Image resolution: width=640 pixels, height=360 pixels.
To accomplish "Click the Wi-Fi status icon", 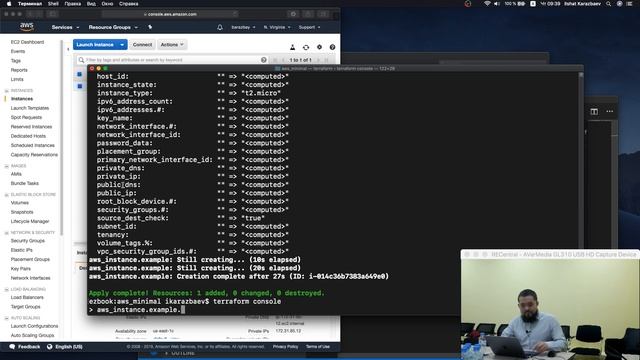I will point(487,4).
